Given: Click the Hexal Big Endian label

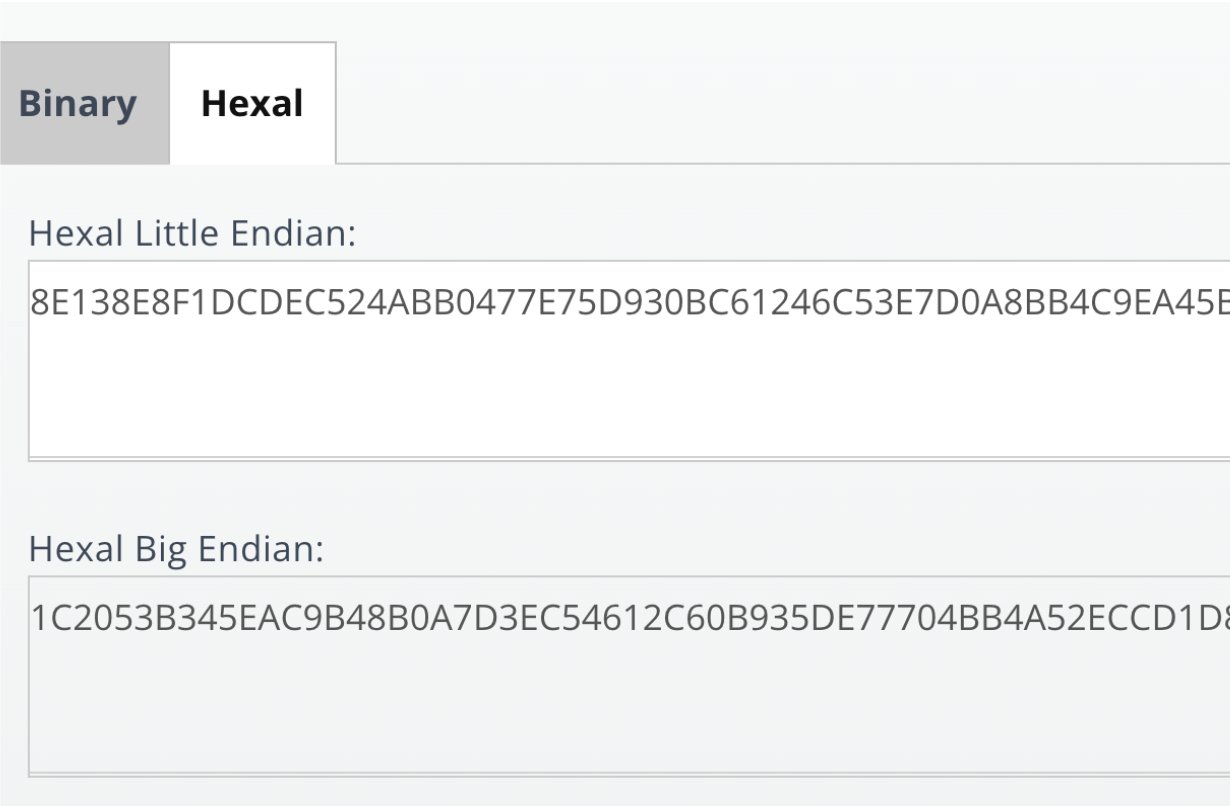Looking at the screenshot, I should tap(176, 548).
